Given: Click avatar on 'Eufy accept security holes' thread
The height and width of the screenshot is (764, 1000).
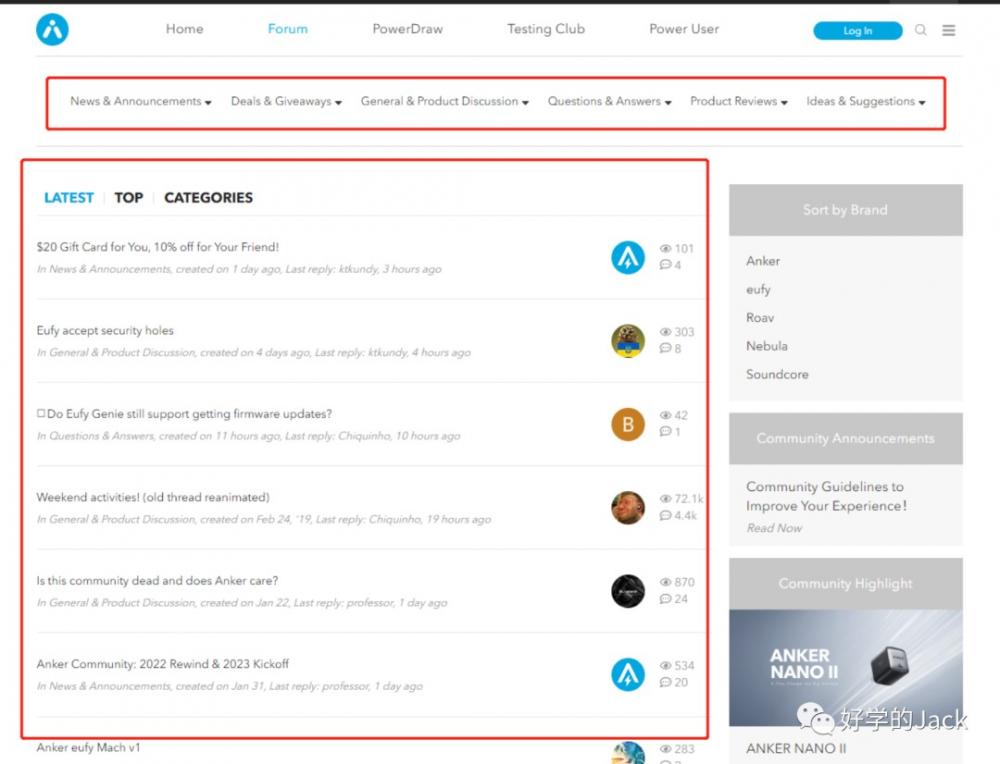Looking at the screenshot, I should coord(628,341).
